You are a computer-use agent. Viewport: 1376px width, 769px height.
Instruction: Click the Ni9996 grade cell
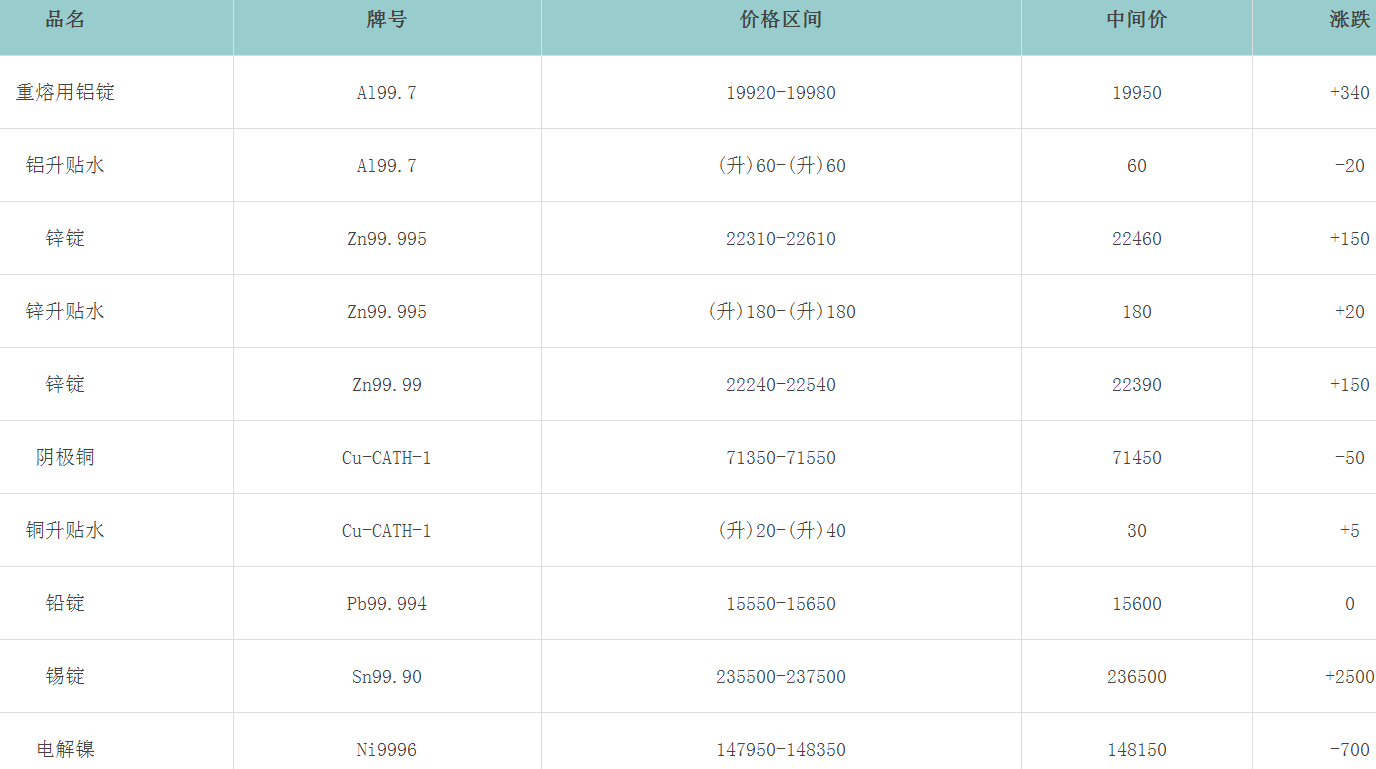point(387,749)
